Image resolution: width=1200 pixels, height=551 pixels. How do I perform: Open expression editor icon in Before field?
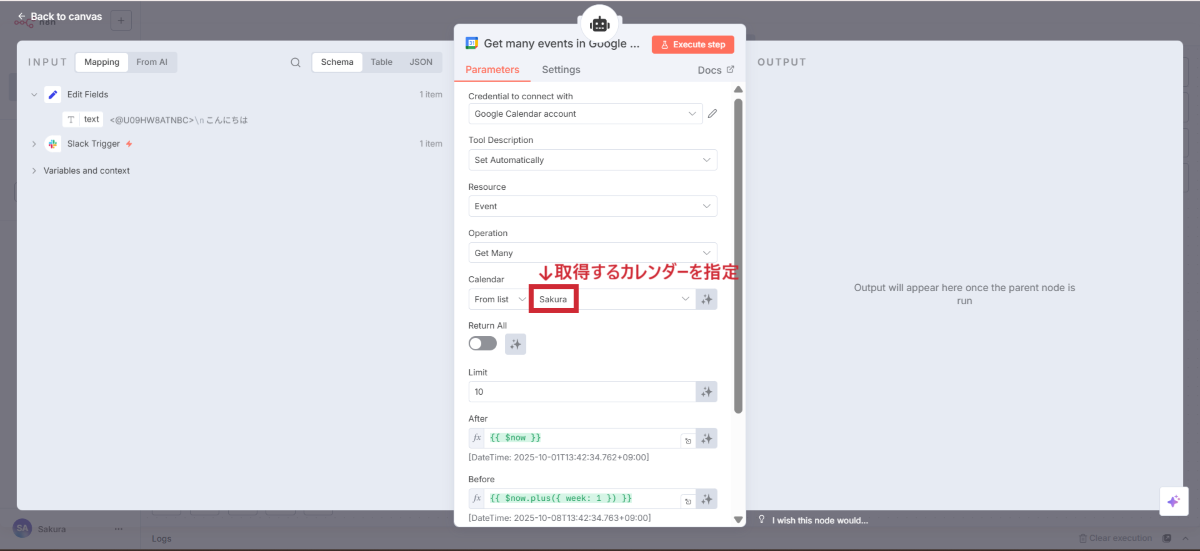(688, 500)
